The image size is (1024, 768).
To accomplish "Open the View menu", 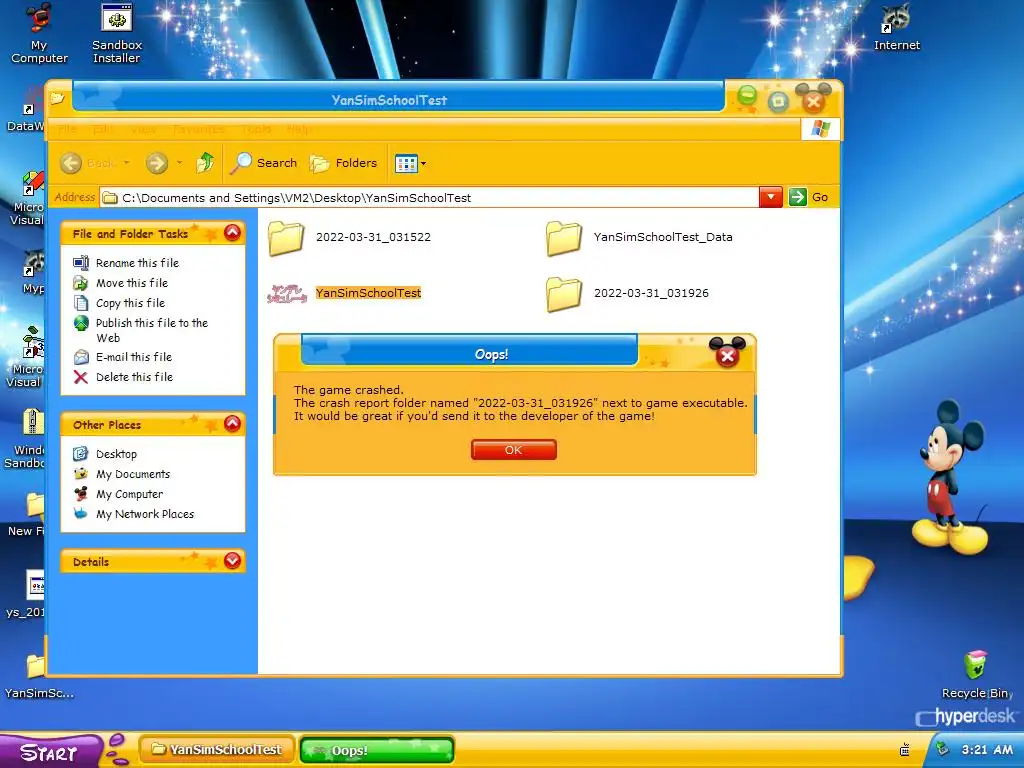I will (x=143, y=129).
